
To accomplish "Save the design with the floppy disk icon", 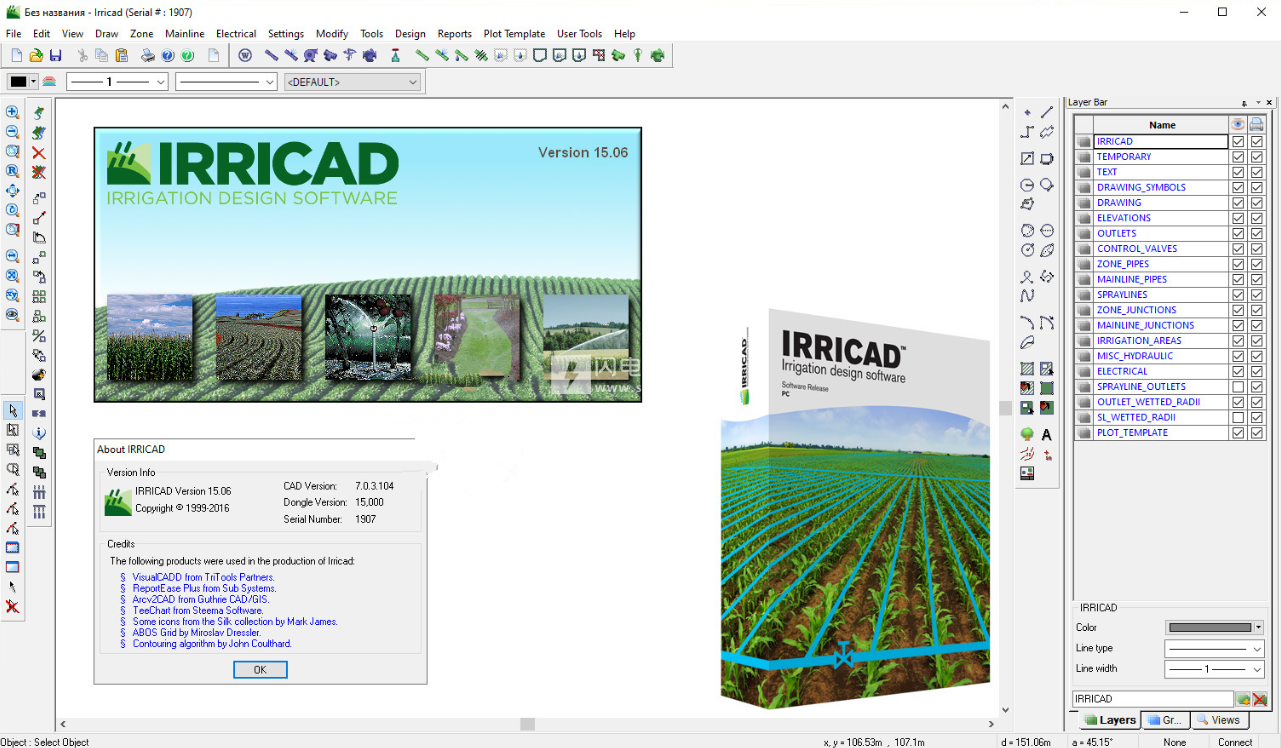I will pyautogui.click(x=55, y=56).
